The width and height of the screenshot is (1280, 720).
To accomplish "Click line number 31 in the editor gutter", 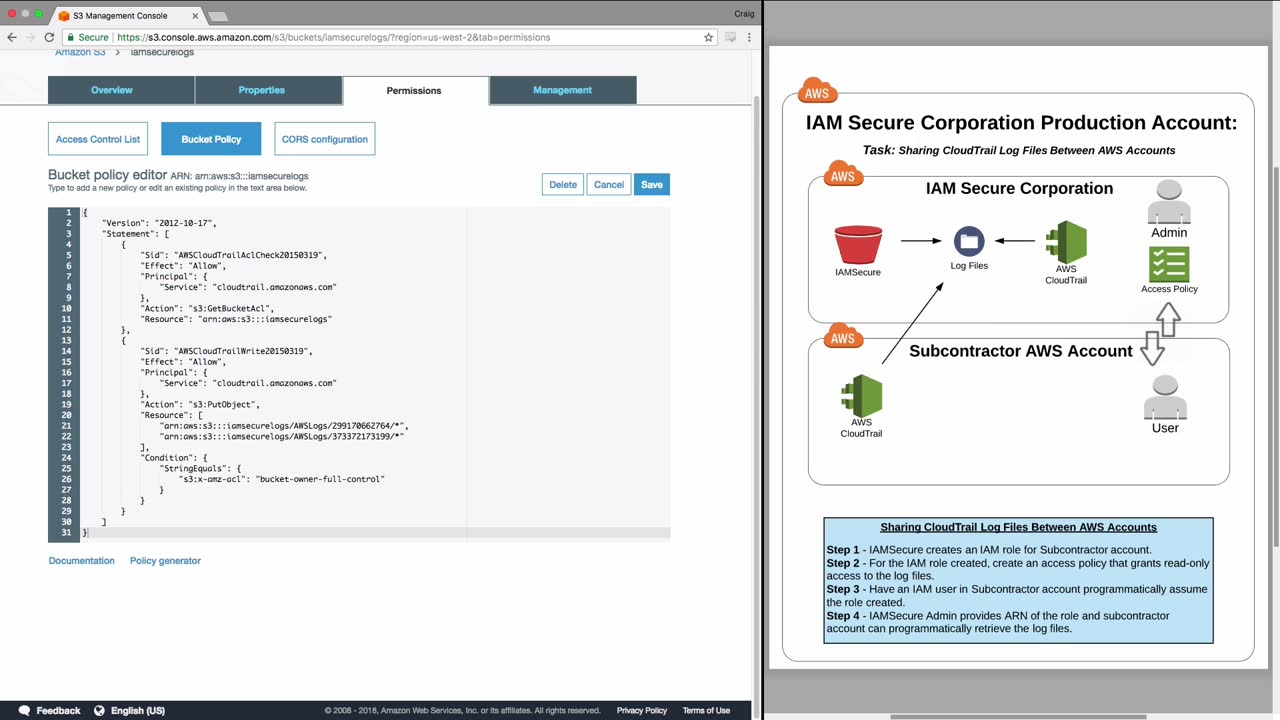I will [68, 532].
